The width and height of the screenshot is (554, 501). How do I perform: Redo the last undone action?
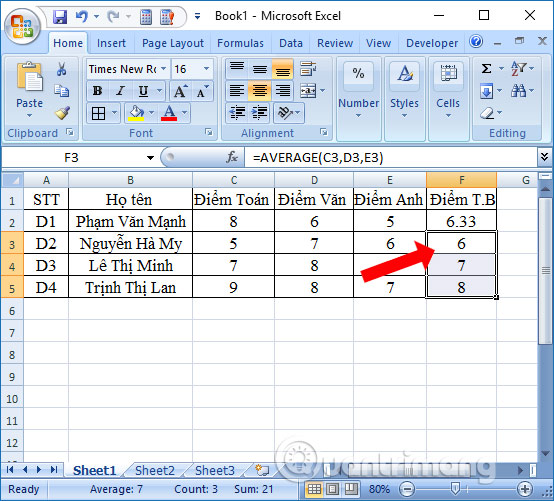[113, 16]
